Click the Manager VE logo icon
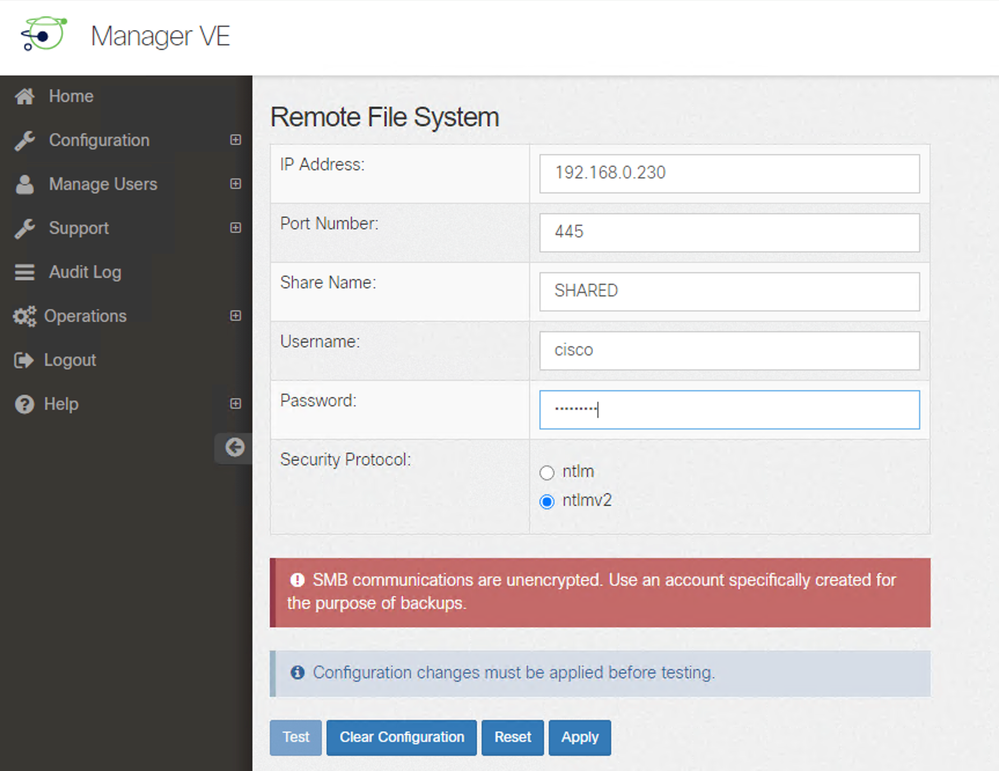999x771 pixels. point(43,34)
